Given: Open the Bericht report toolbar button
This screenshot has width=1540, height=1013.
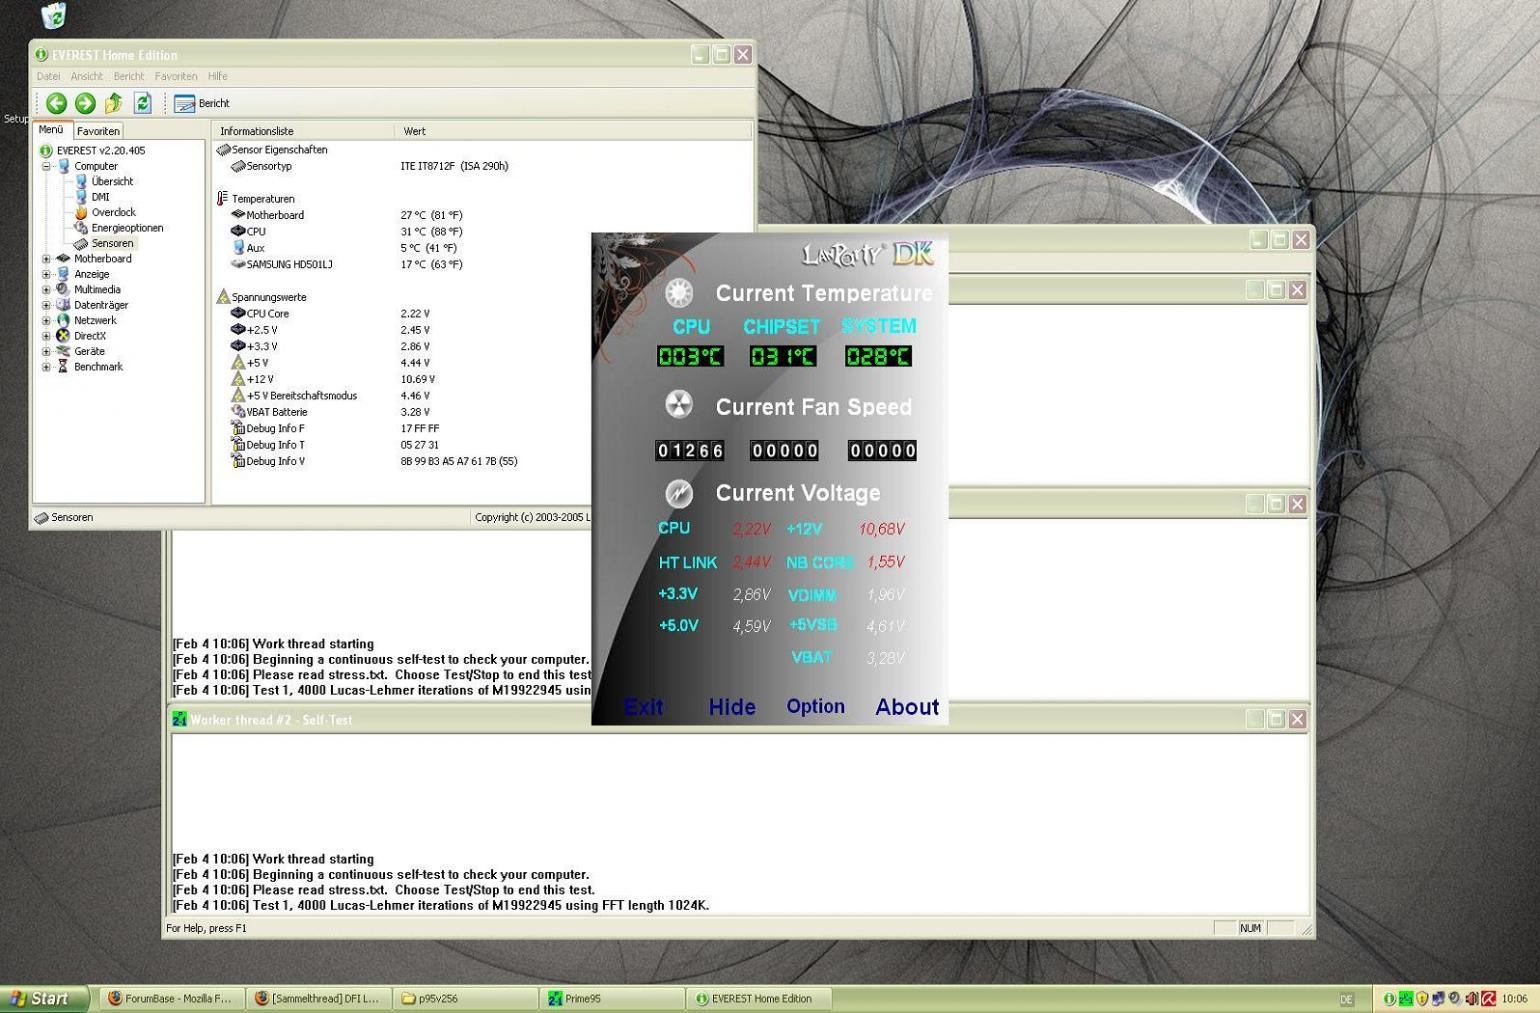Looking at the screenshot, I should point(202,103).
